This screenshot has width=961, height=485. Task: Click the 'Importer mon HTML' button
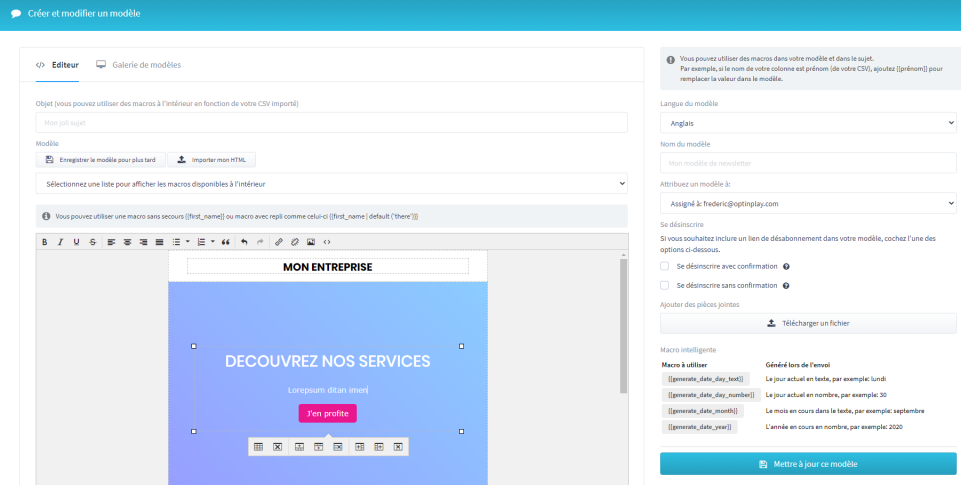coord(211,160)
